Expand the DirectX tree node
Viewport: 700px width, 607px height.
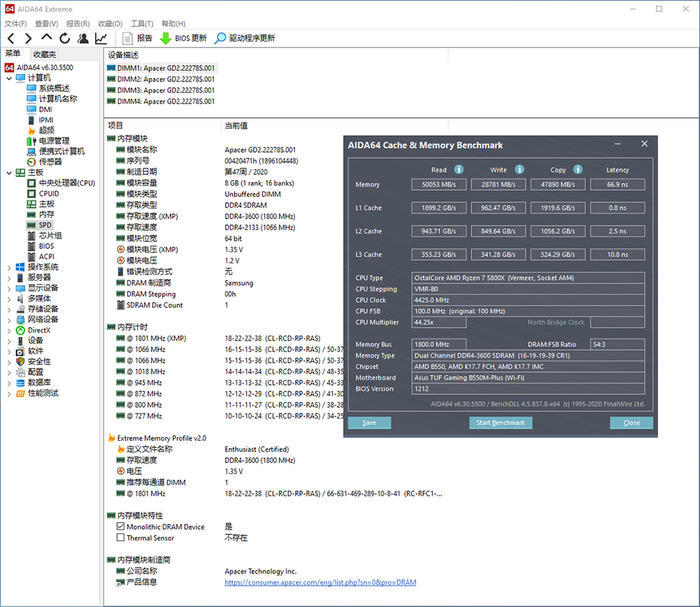(9, 330)
